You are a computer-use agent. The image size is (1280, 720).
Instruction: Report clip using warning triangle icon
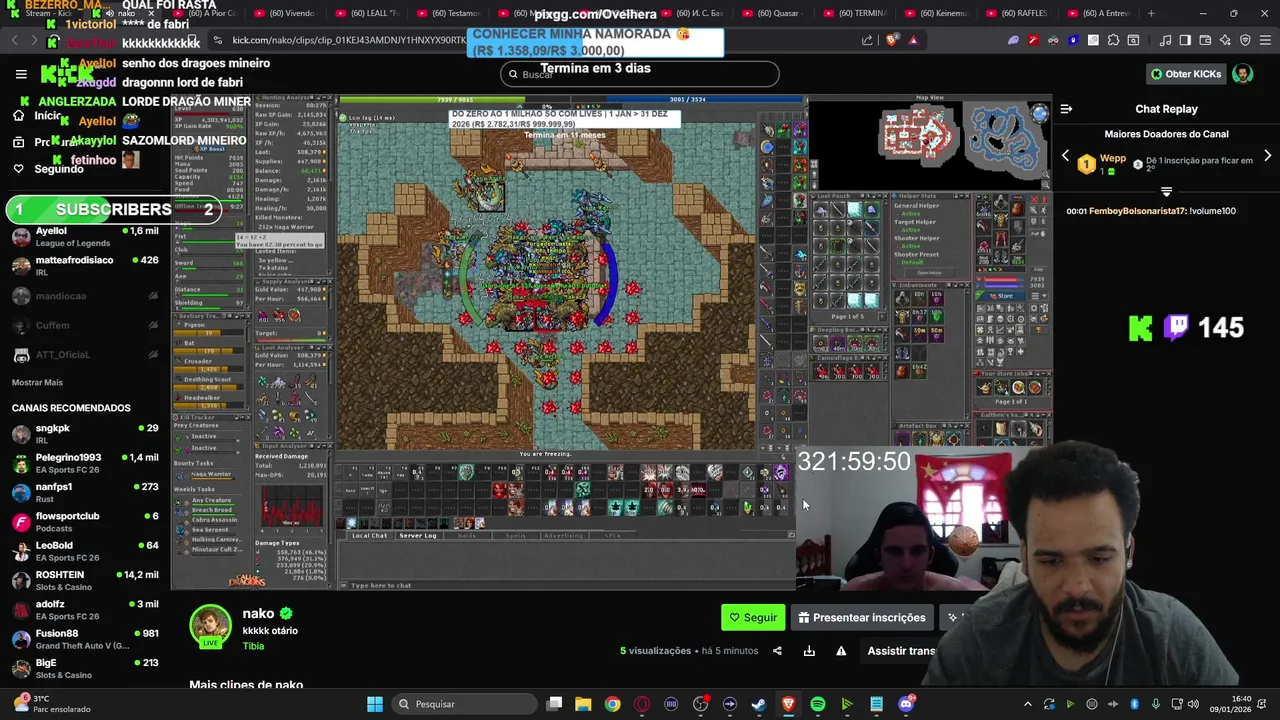[x=841, y=651]
